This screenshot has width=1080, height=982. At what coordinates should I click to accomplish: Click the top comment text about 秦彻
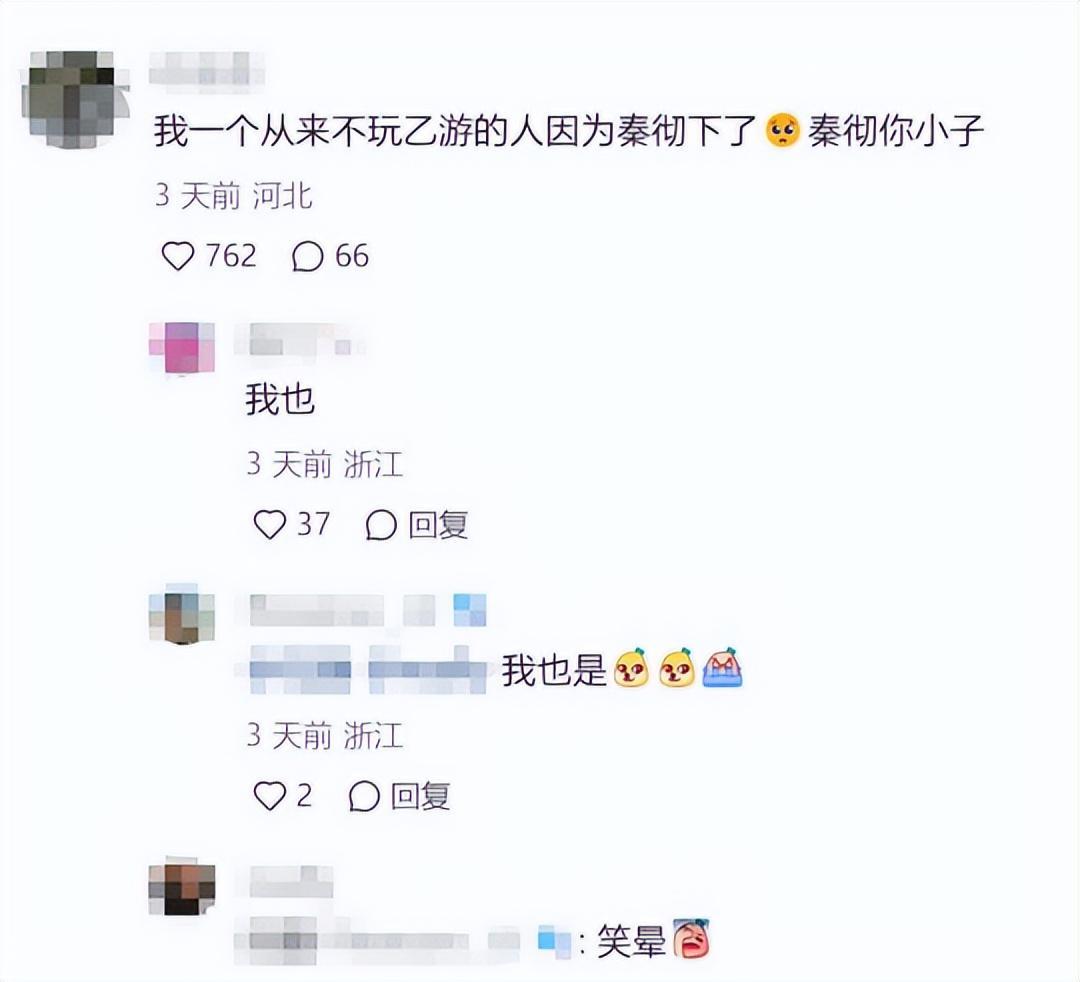[568, 131]
